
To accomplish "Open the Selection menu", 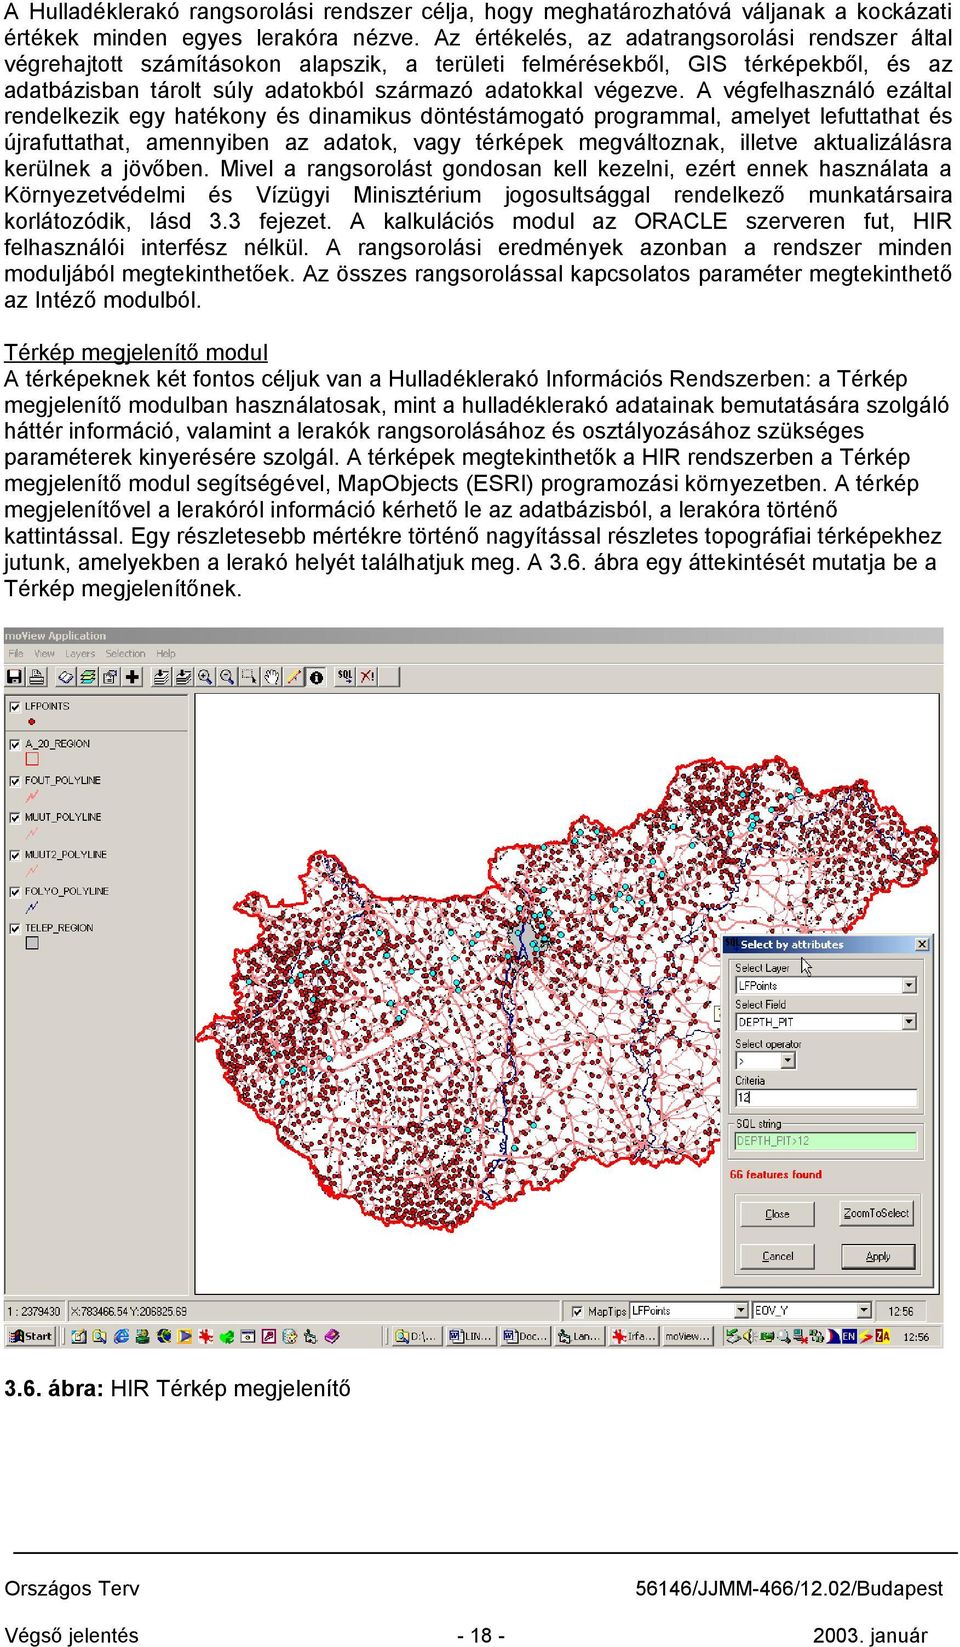I will [x=126, y=654].
